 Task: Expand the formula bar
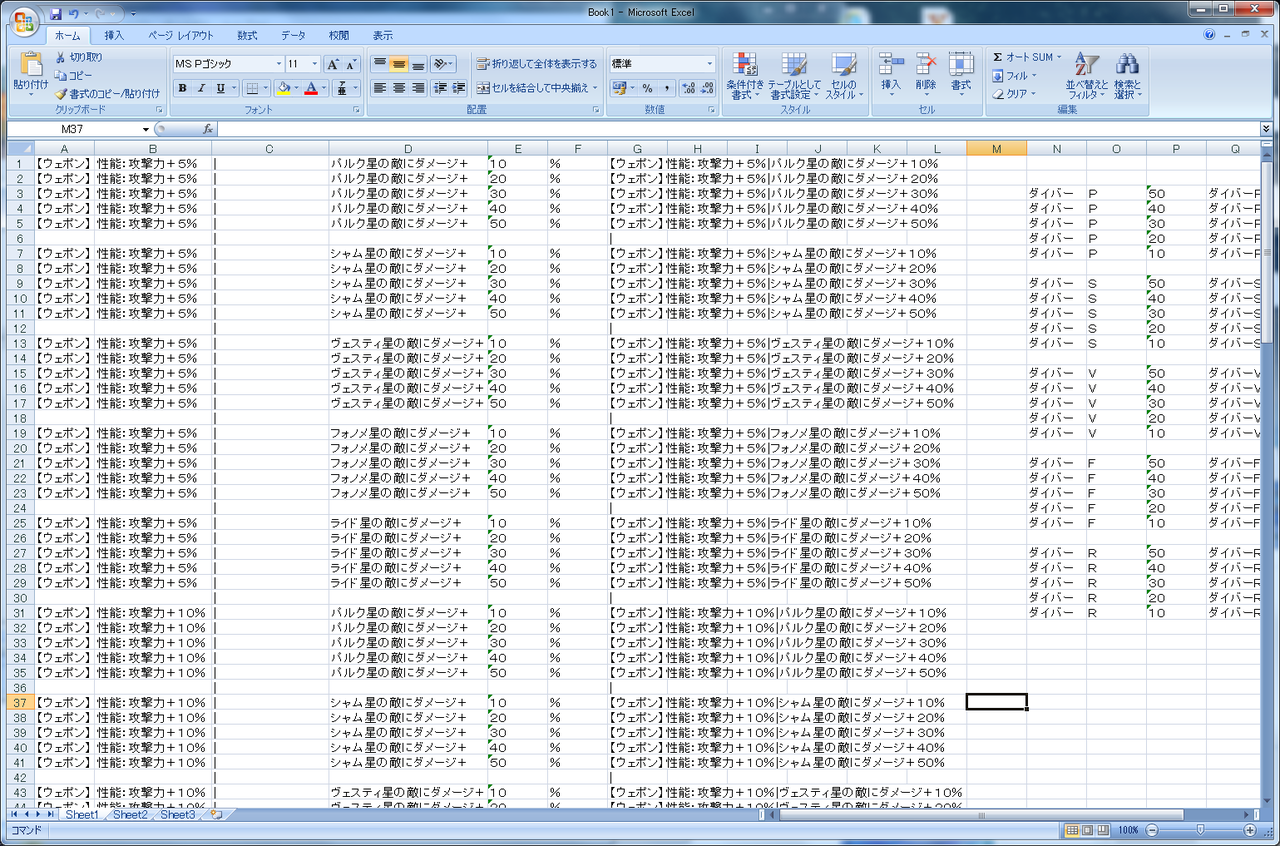click(x=1267, y=129)
